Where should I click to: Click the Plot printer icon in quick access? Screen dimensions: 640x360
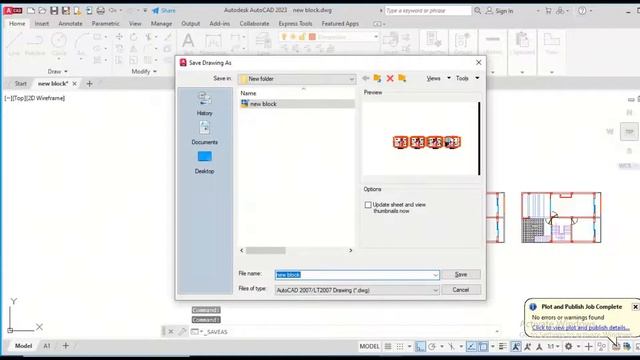coord(100,11)
